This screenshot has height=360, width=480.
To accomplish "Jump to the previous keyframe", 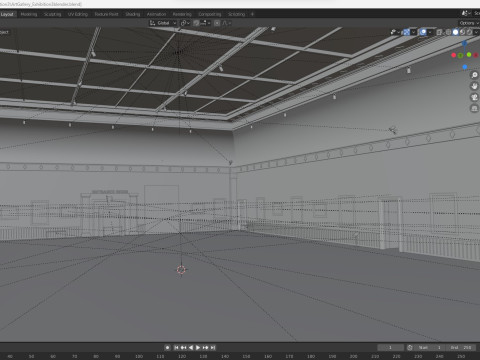I will [183, 348].
